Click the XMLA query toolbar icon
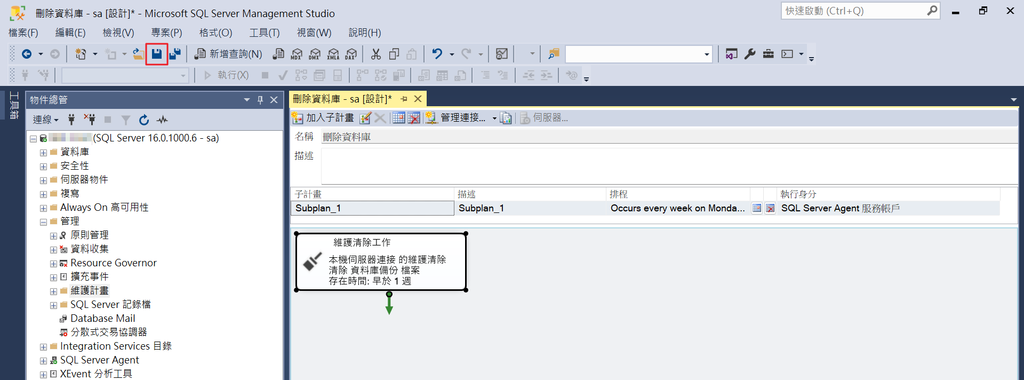The width and height of the screenshot is (1024, 380). (334, 54)
